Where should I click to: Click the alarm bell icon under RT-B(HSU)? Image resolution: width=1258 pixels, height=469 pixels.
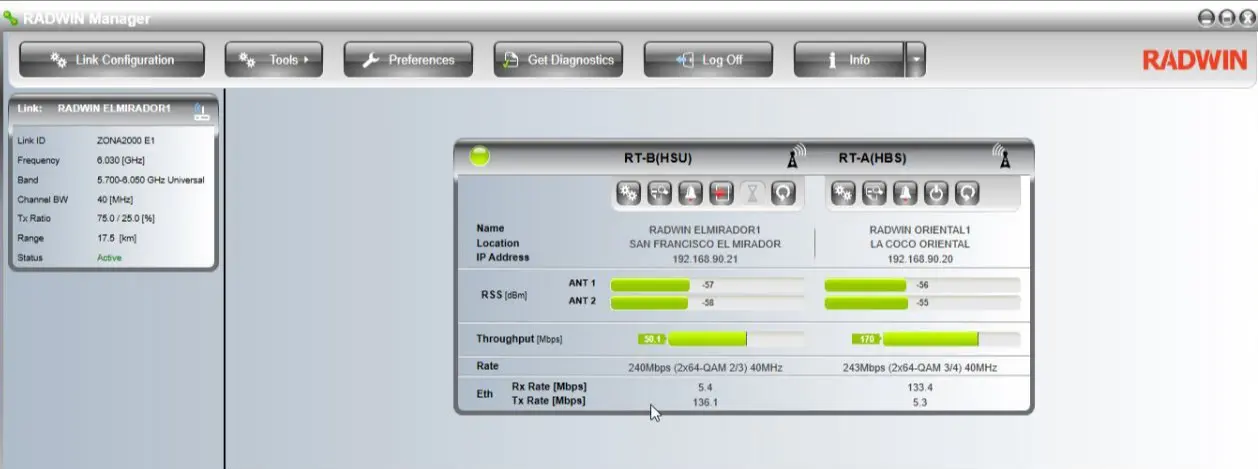point(690,192)
